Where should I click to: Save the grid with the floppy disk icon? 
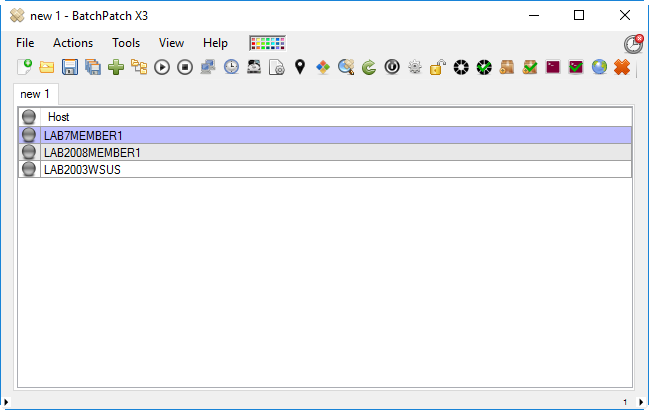(x=70, y=67)
